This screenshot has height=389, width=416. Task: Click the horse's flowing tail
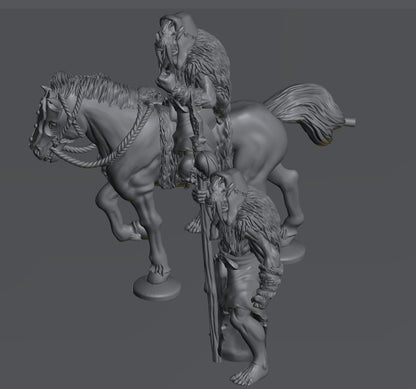pyautogui.click(x=307, y=112)
